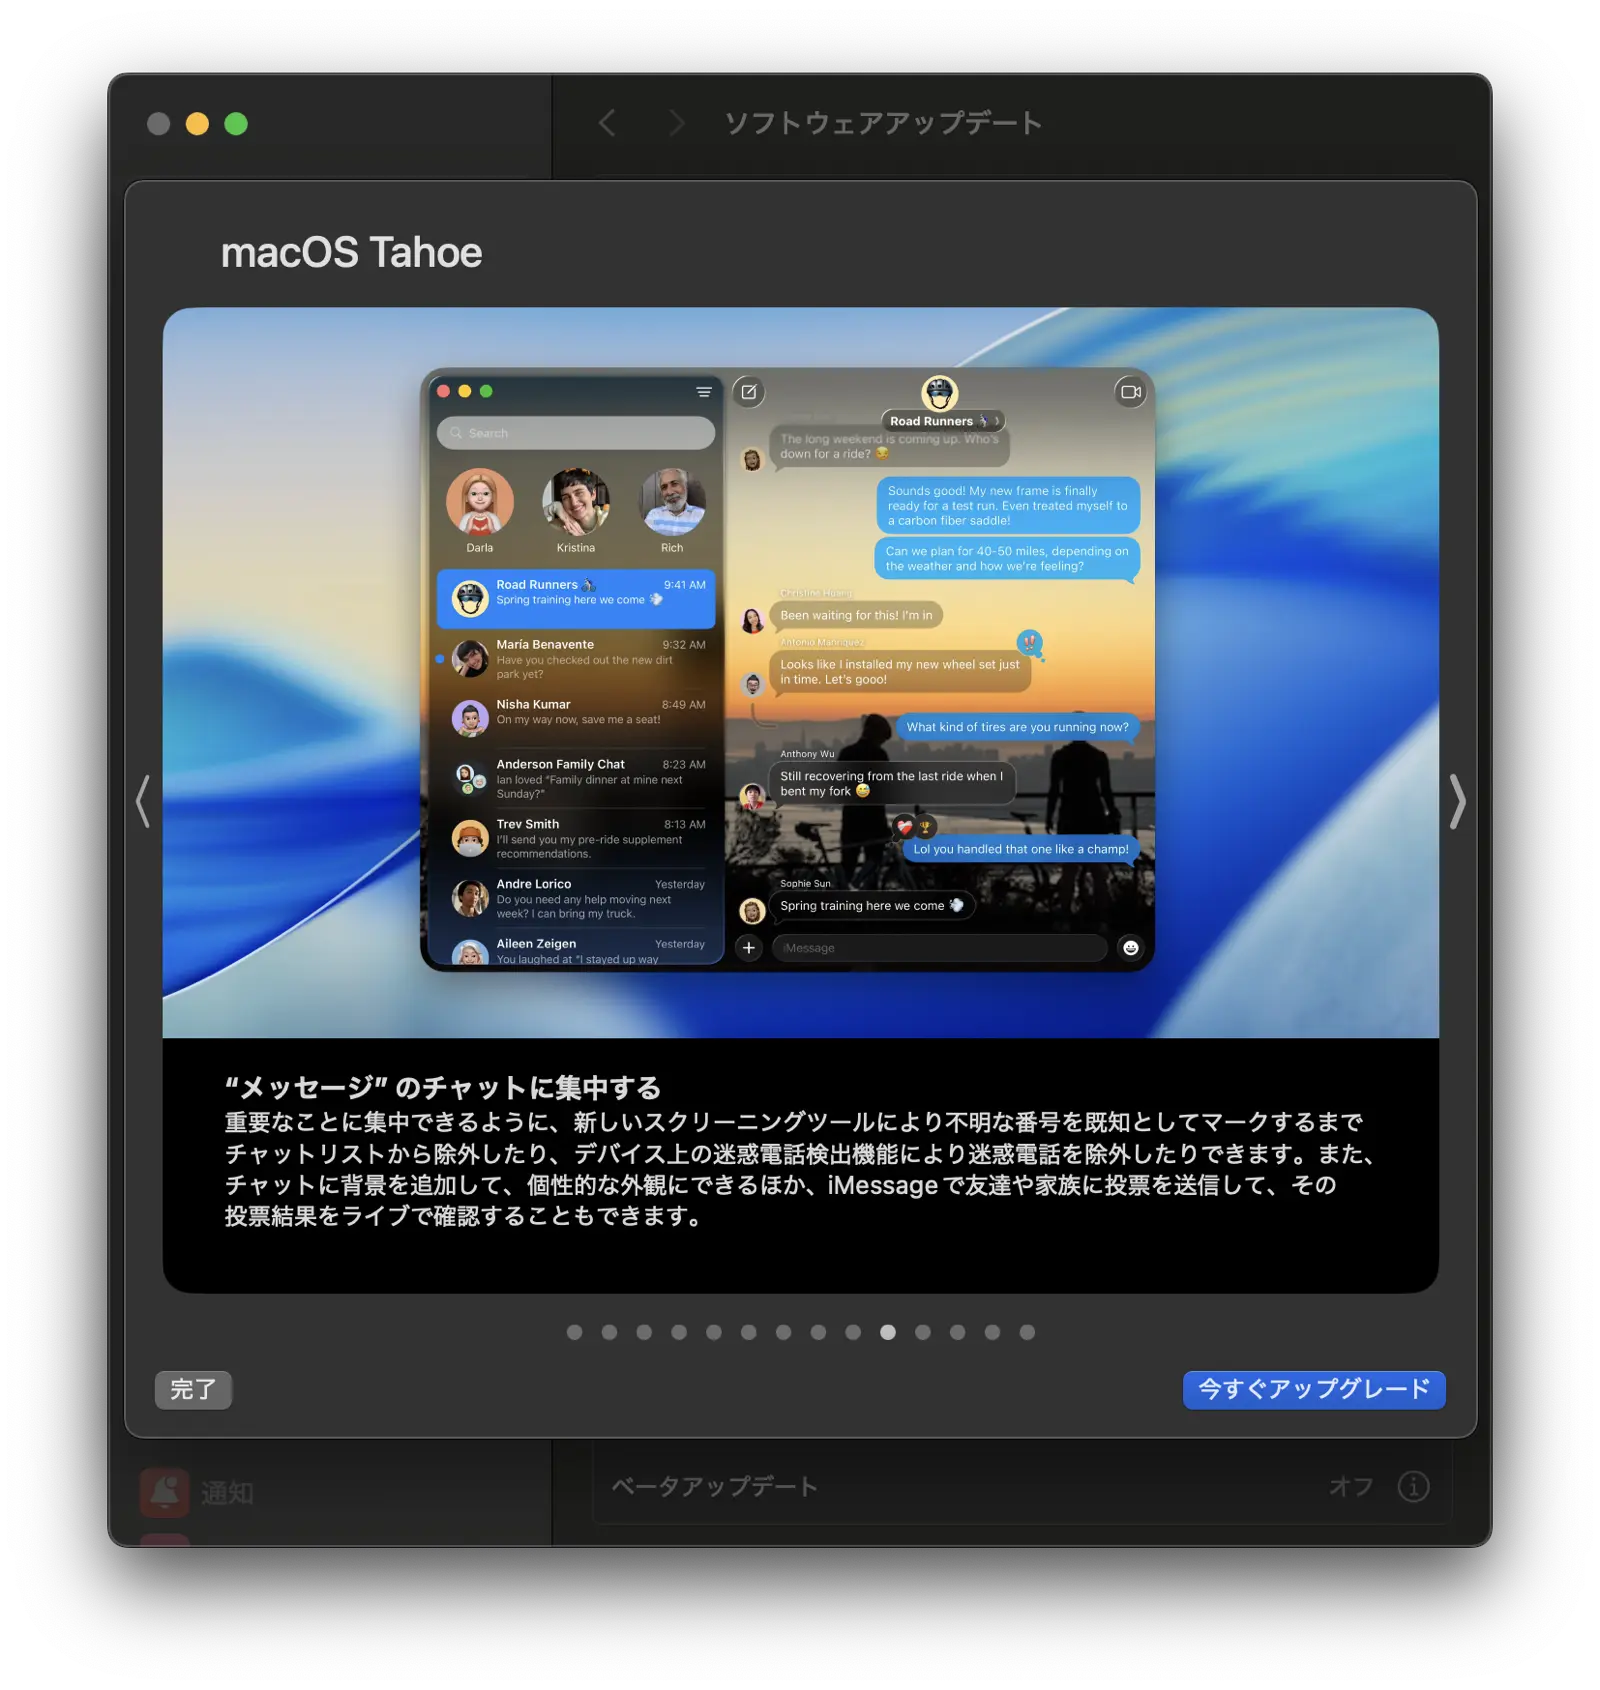Screen dimensions: 1600x1690
Task: Go to next slide with right chevron
Action: tap(1457, 801)
